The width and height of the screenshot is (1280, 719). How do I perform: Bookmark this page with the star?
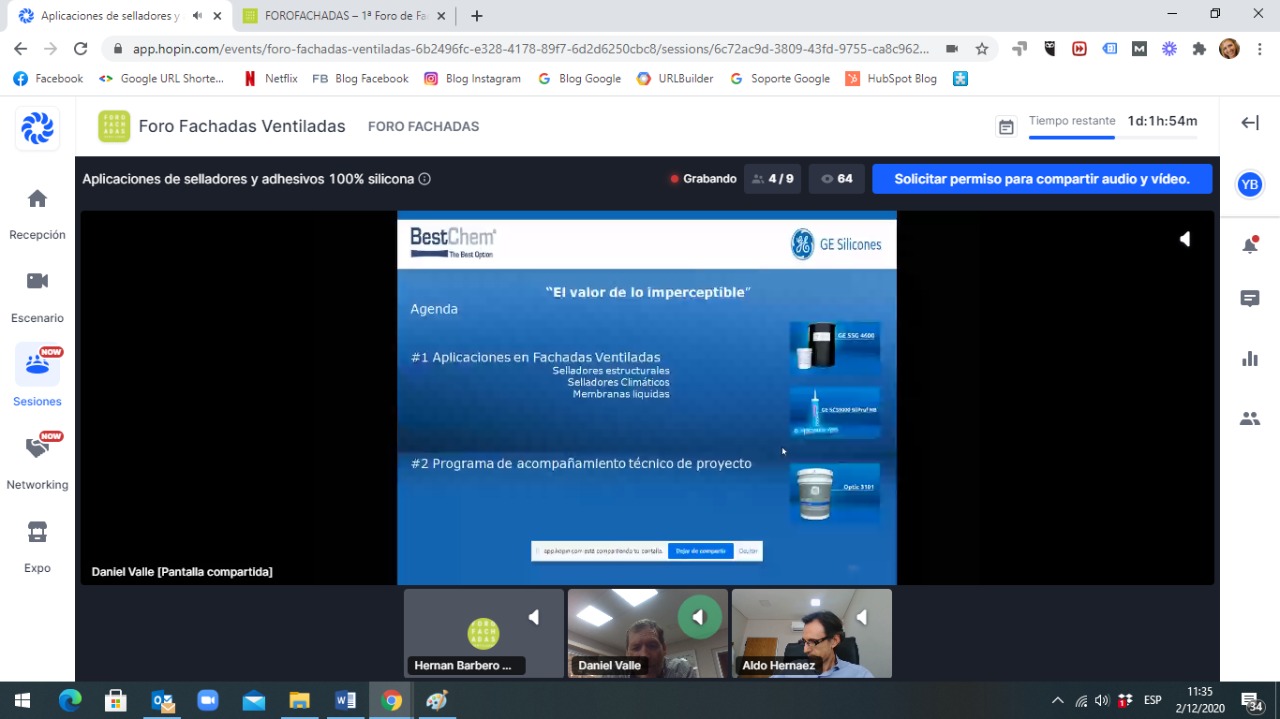coord(982,48)
